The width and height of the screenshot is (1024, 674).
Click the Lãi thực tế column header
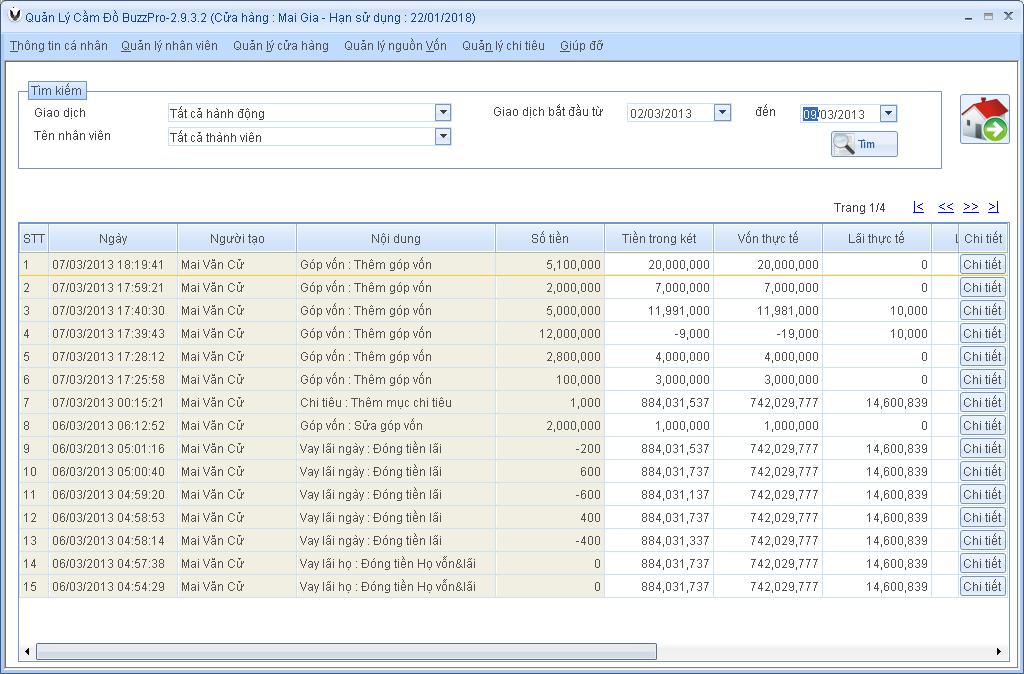876,238
